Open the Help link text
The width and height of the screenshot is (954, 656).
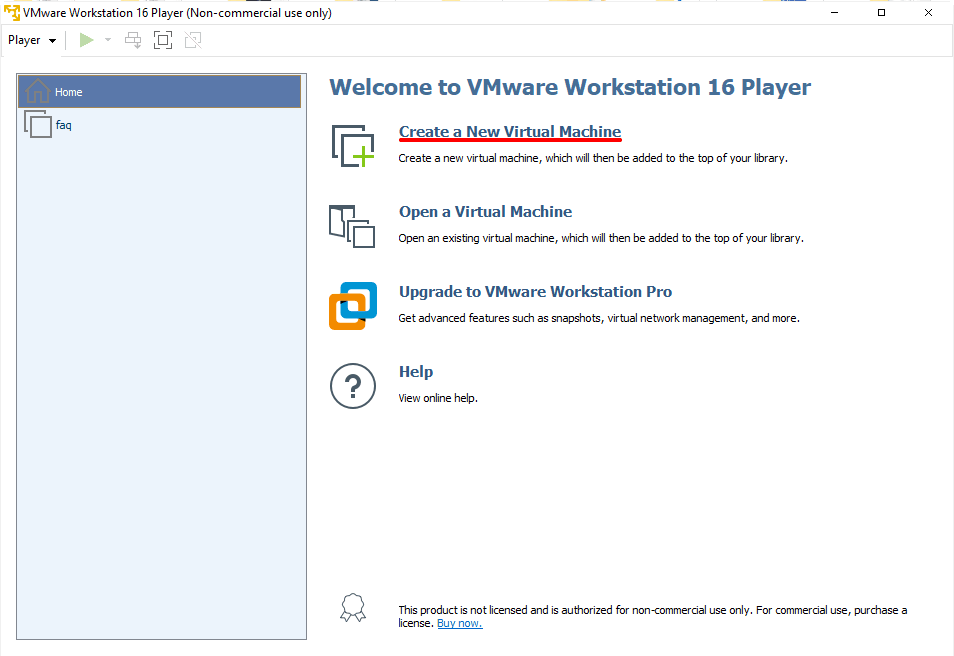coord(416,372)
